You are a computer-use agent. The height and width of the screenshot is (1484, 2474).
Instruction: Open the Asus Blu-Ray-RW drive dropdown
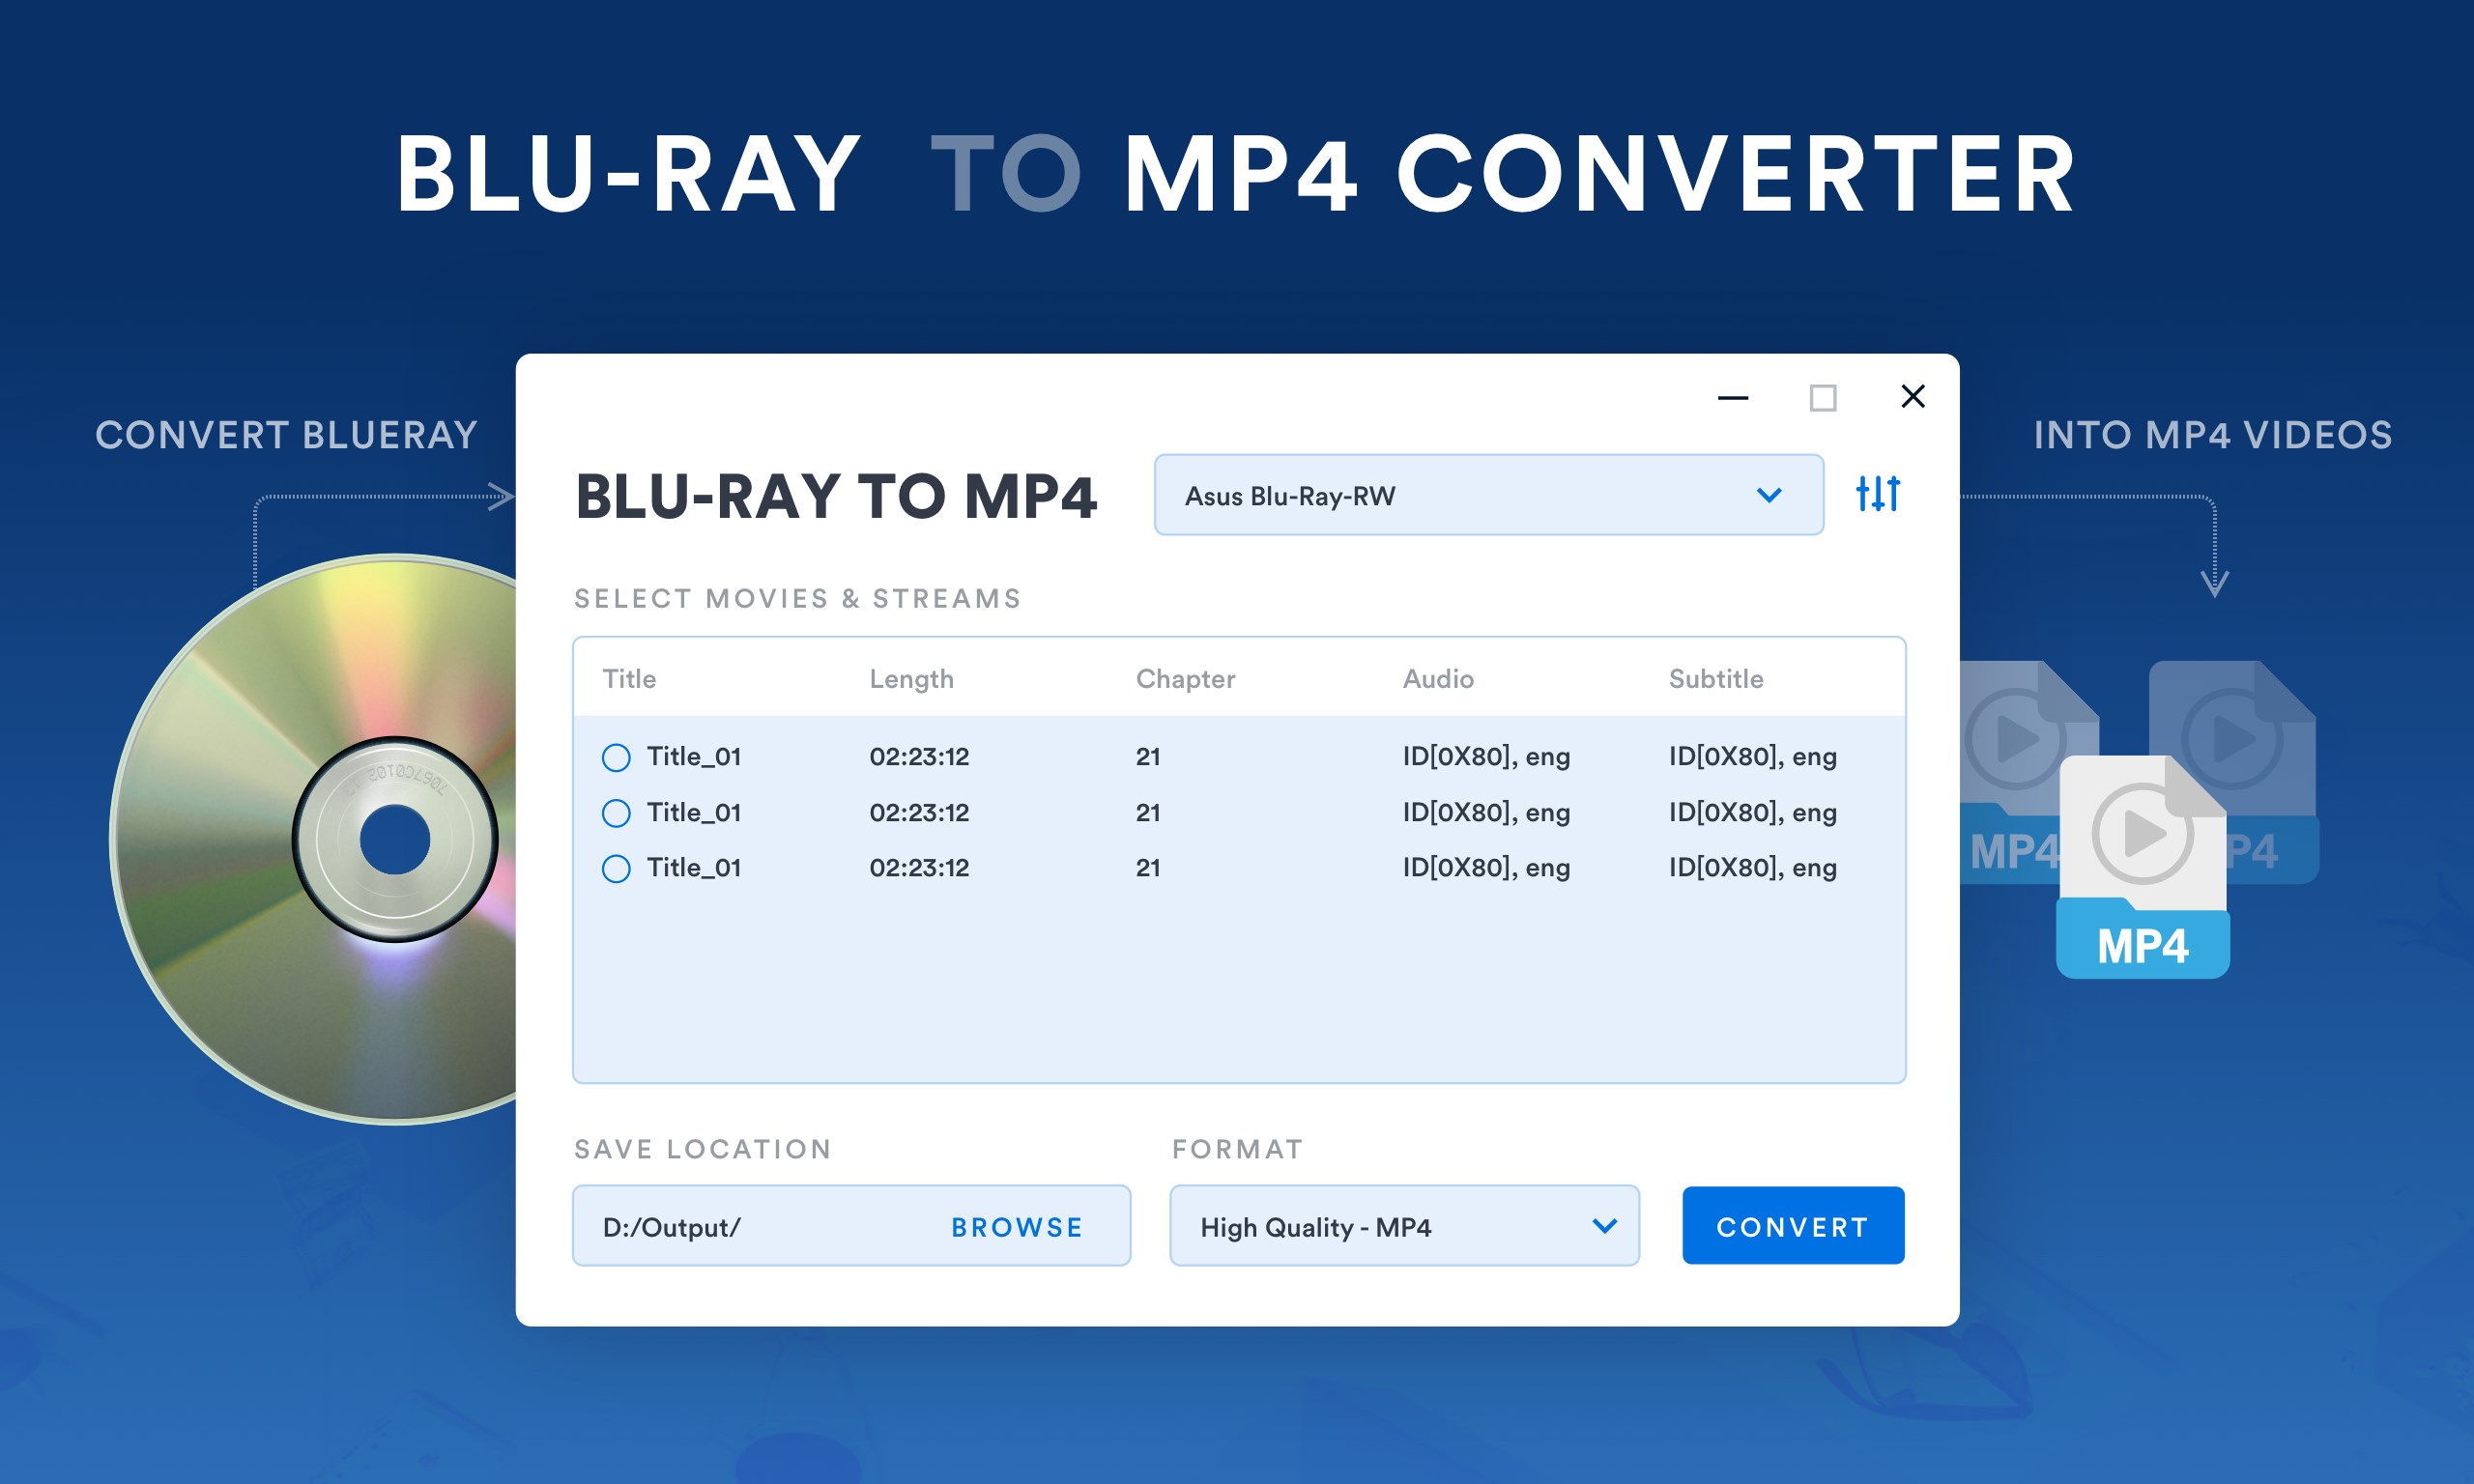(1489, 494)
